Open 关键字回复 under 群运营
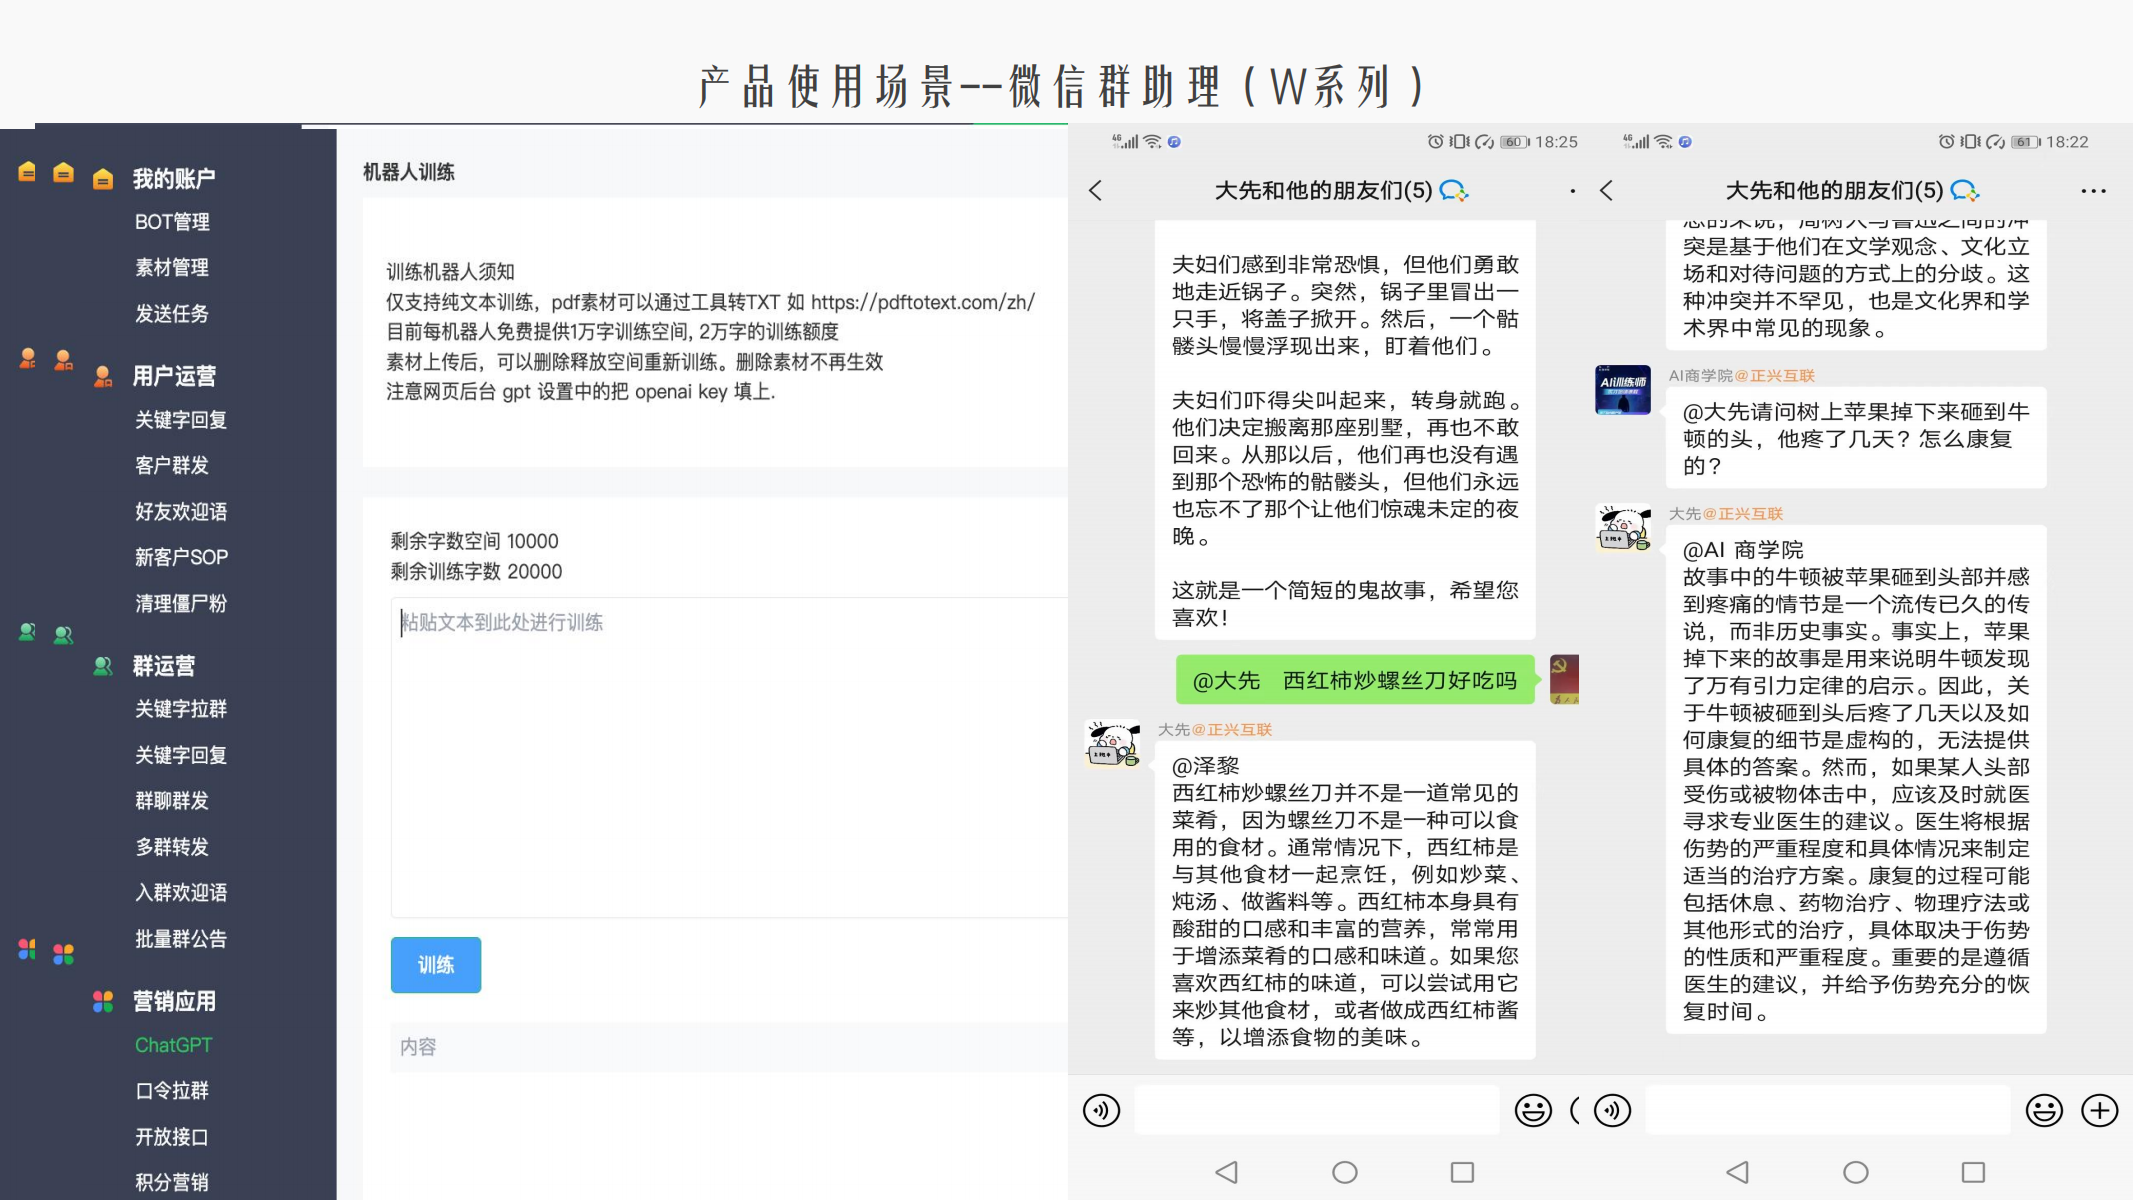Screen dimensions: 2133x1200 181,755
